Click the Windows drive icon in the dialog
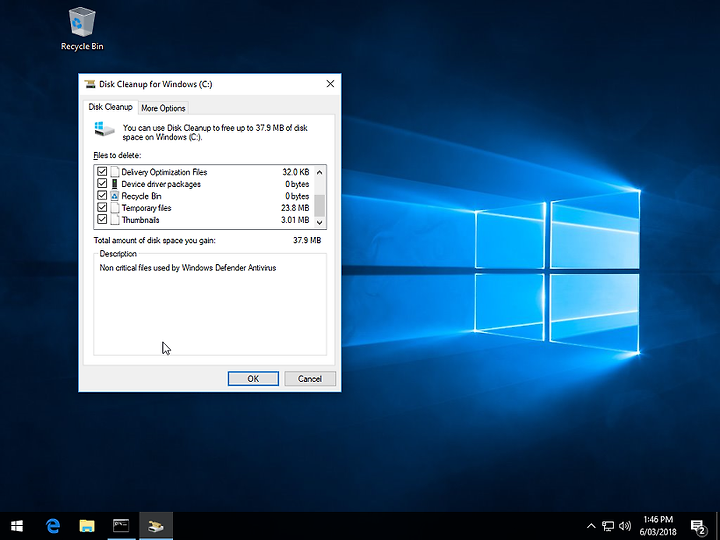The width and height of the screenshot is (720, 540). point(104,129)
